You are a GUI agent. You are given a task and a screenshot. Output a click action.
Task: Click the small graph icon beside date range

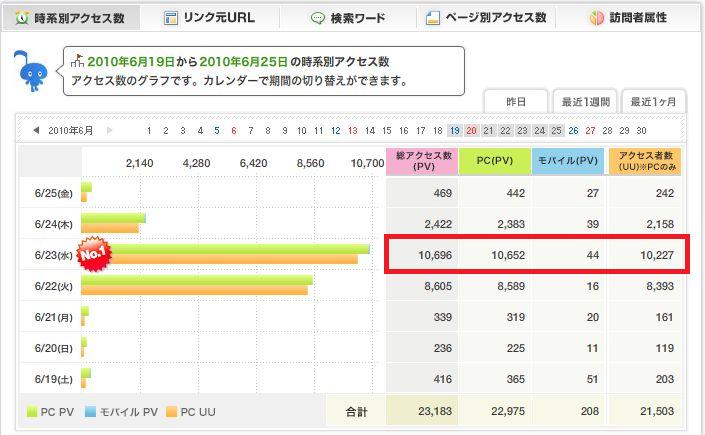(x=74, y=61)
